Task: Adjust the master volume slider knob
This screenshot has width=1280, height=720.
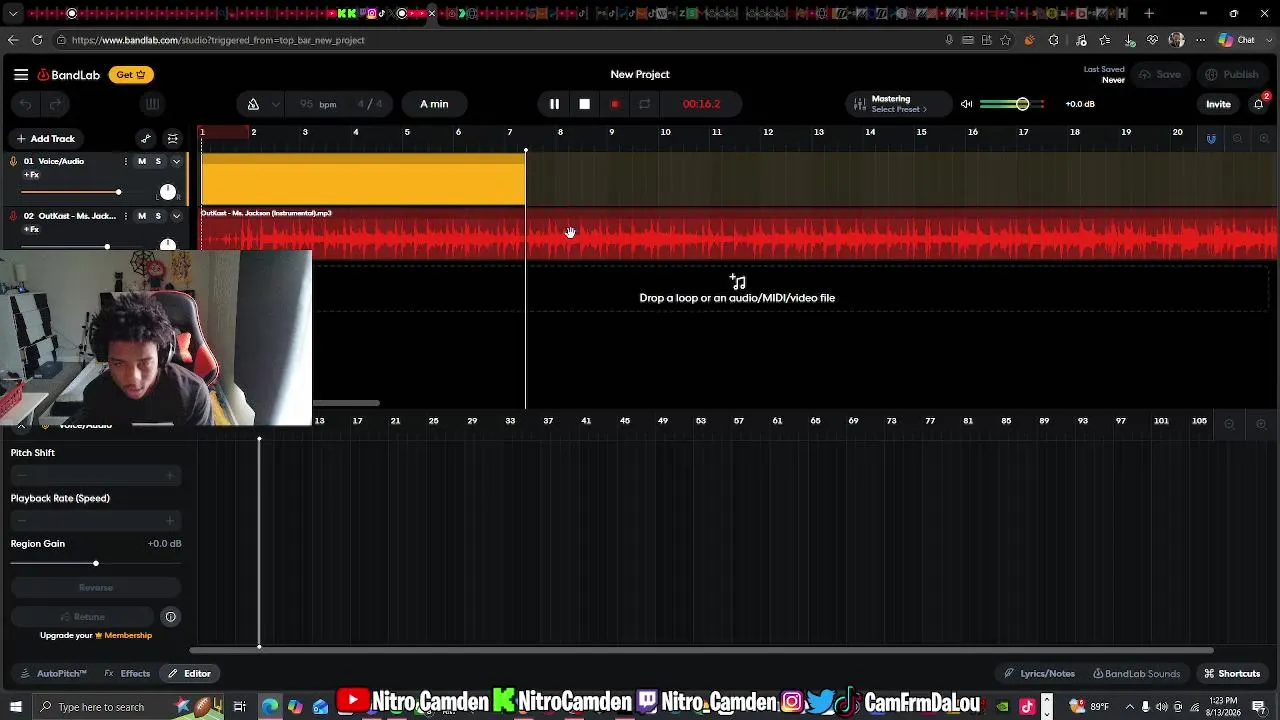Action: point(1022,104)
